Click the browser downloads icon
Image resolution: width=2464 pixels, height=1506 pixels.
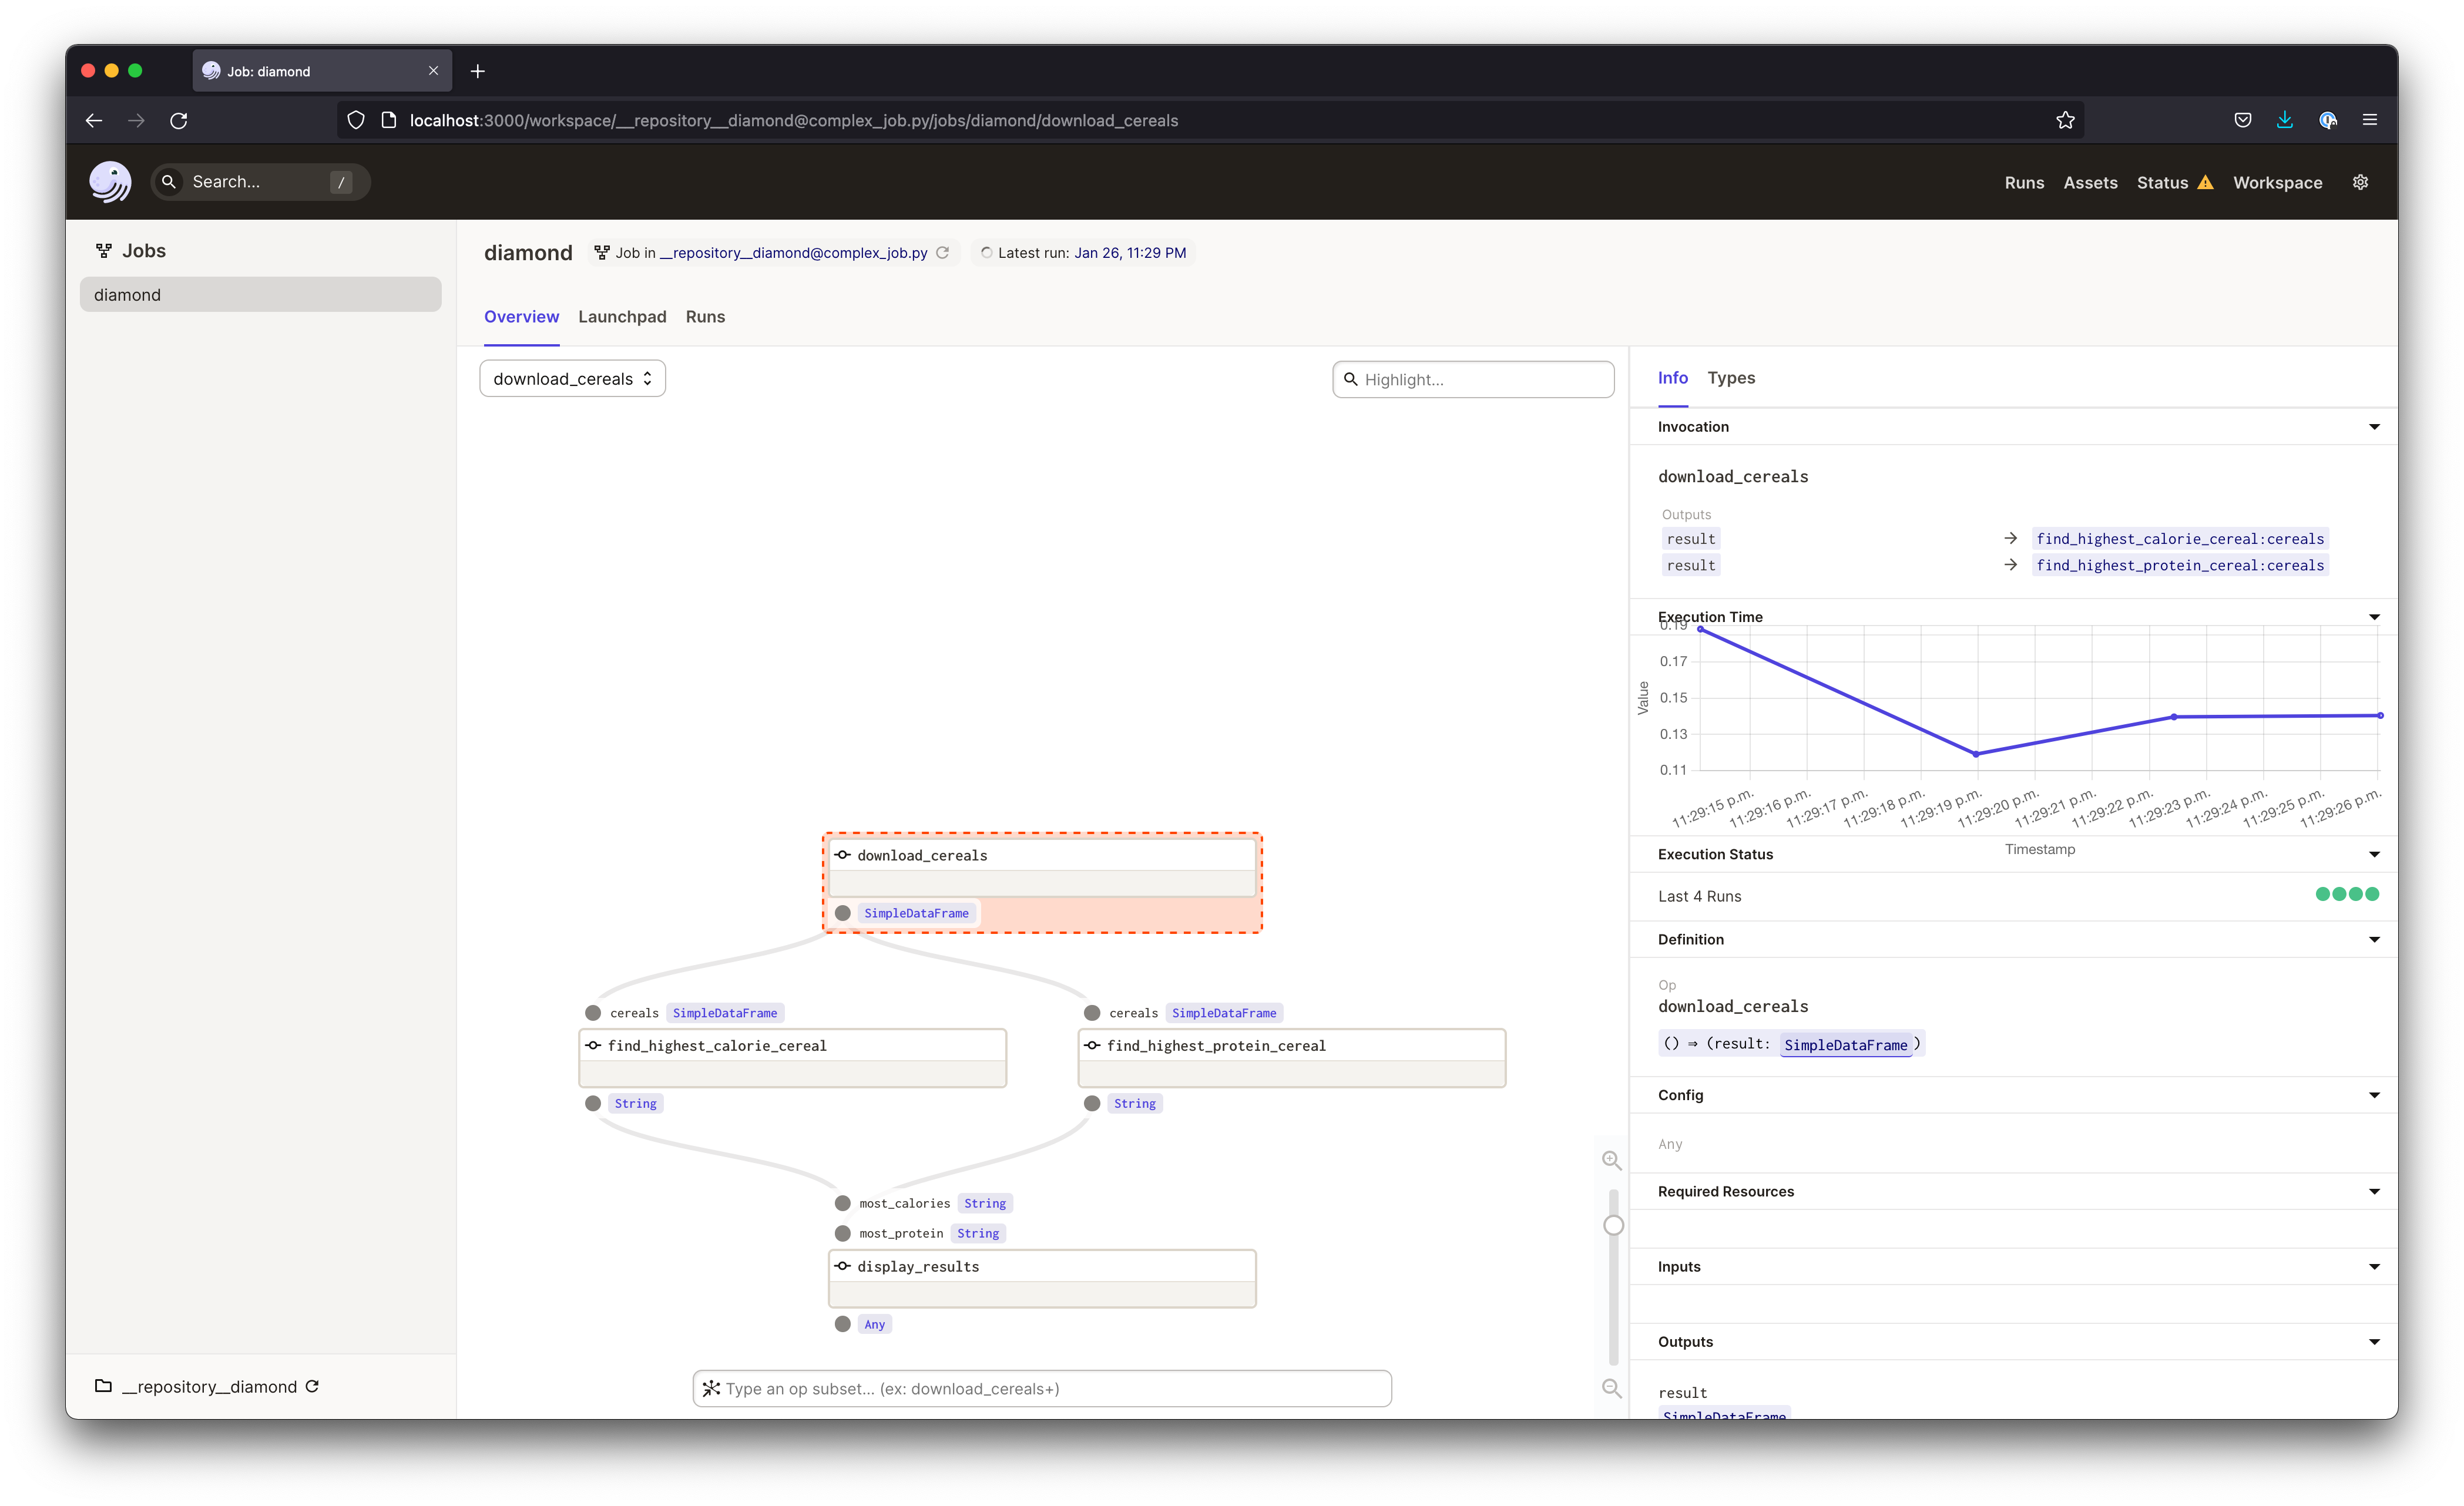click(x=2284, y=119)
